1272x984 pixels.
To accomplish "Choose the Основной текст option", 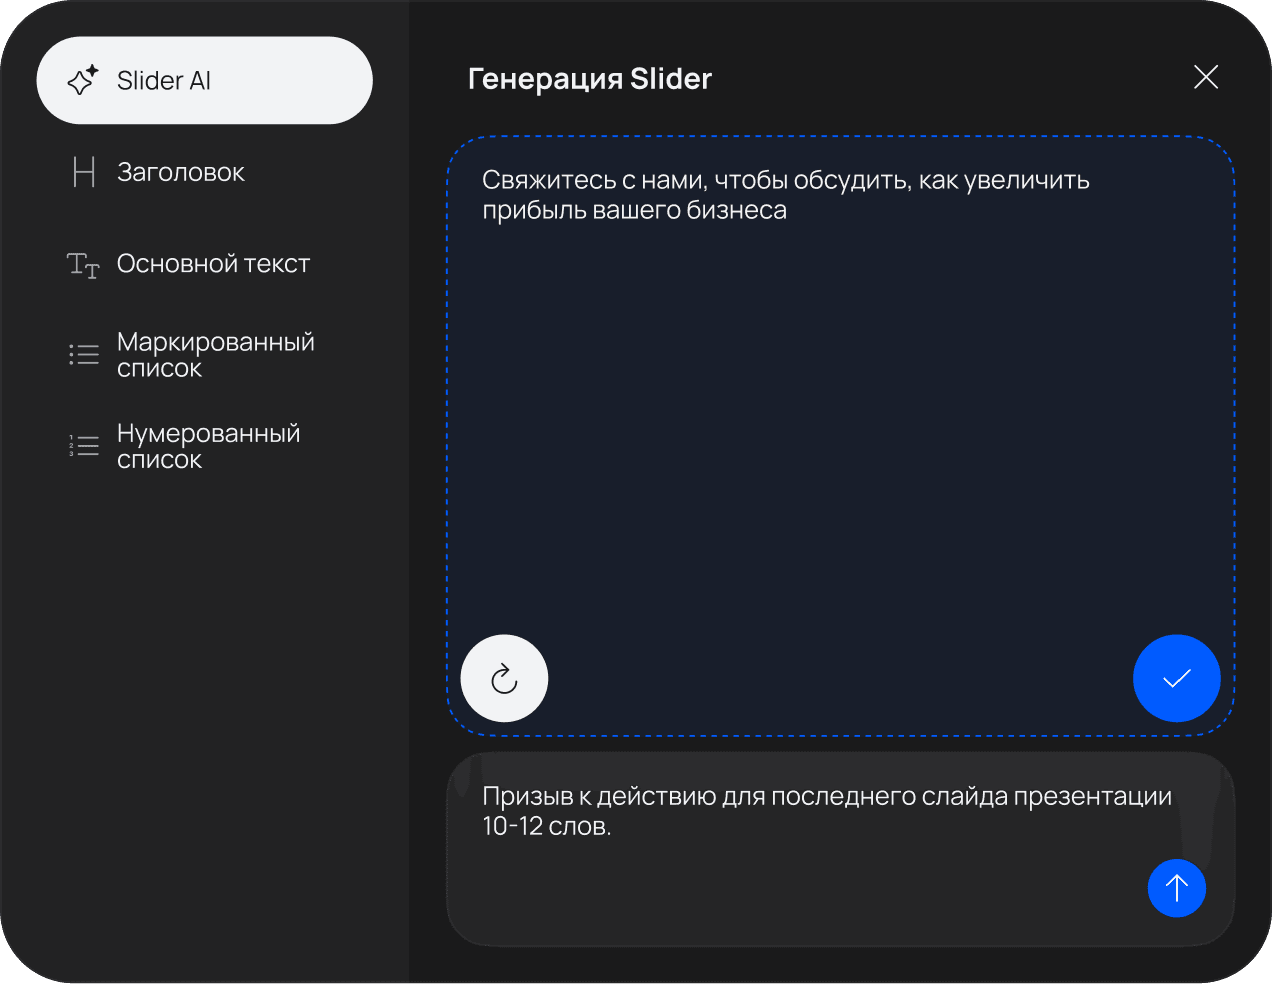I will pyautogui.click(x=213, y=264).
